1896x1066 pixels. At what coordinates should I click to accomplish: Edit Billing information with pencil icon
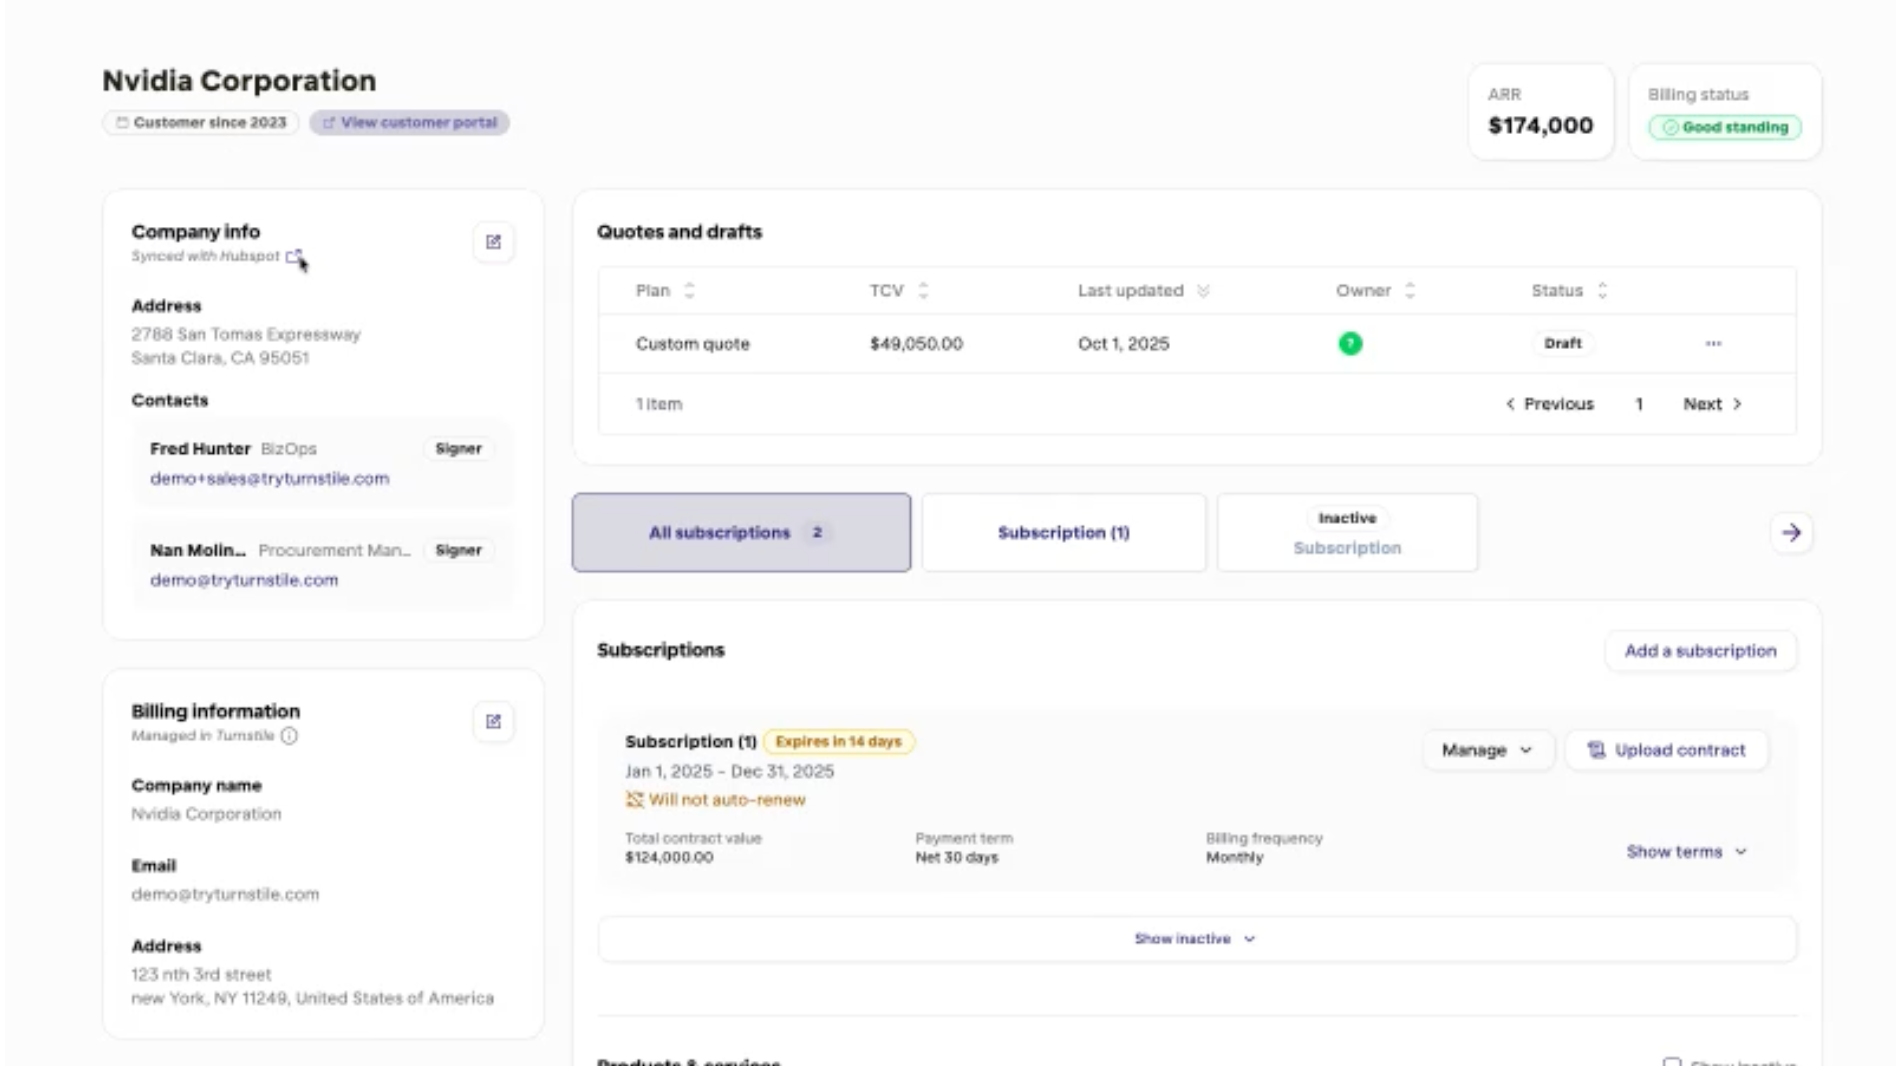(x=493, y=722)
